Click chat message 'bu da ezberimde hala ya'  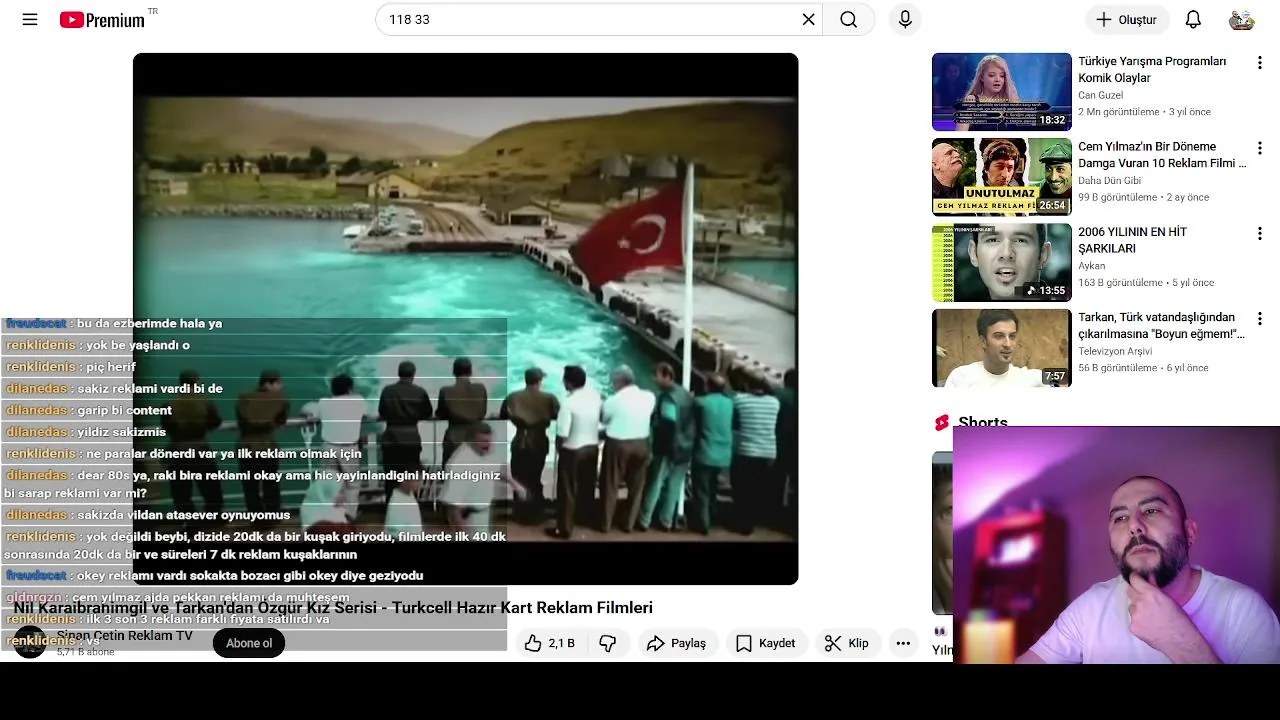(149, 324)
